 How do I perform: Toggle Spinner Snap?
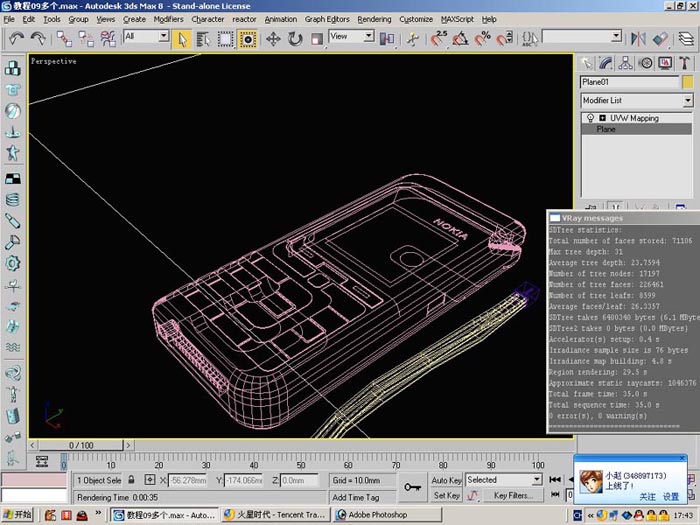tap(504, 39)
